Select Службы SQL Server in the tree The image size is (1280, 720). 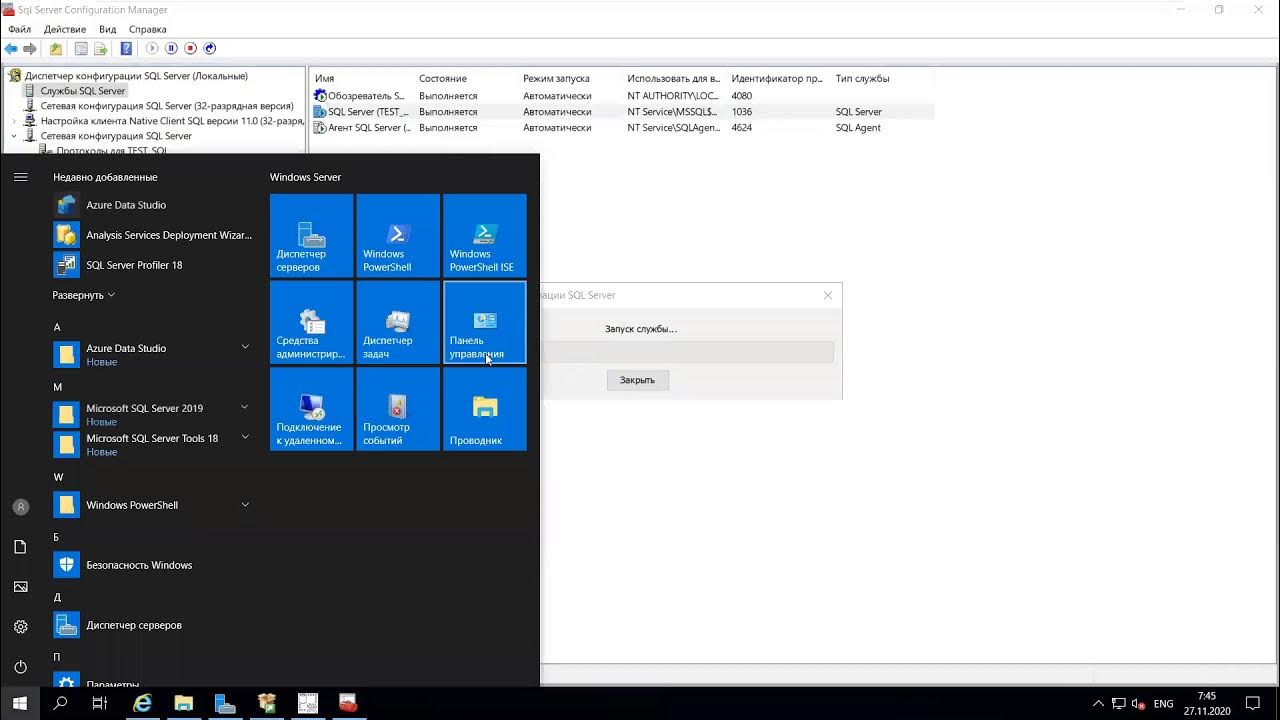pyautogui.click(x=82, y=91)
